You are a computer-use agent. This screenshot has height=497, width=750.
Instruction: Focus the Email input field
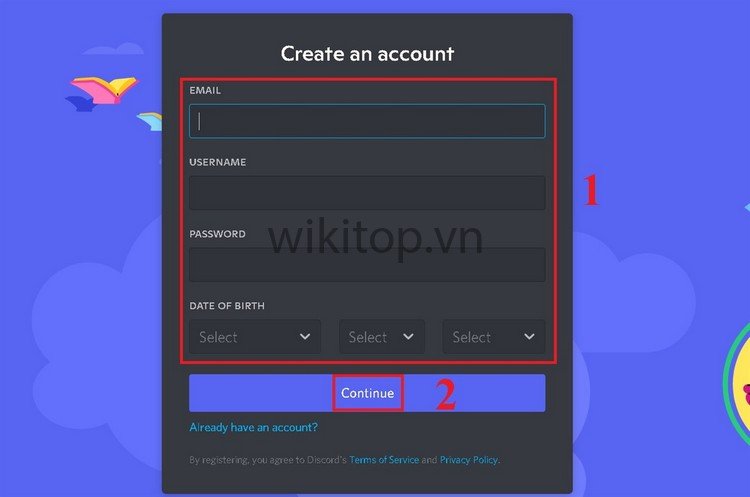click(367, 121)
